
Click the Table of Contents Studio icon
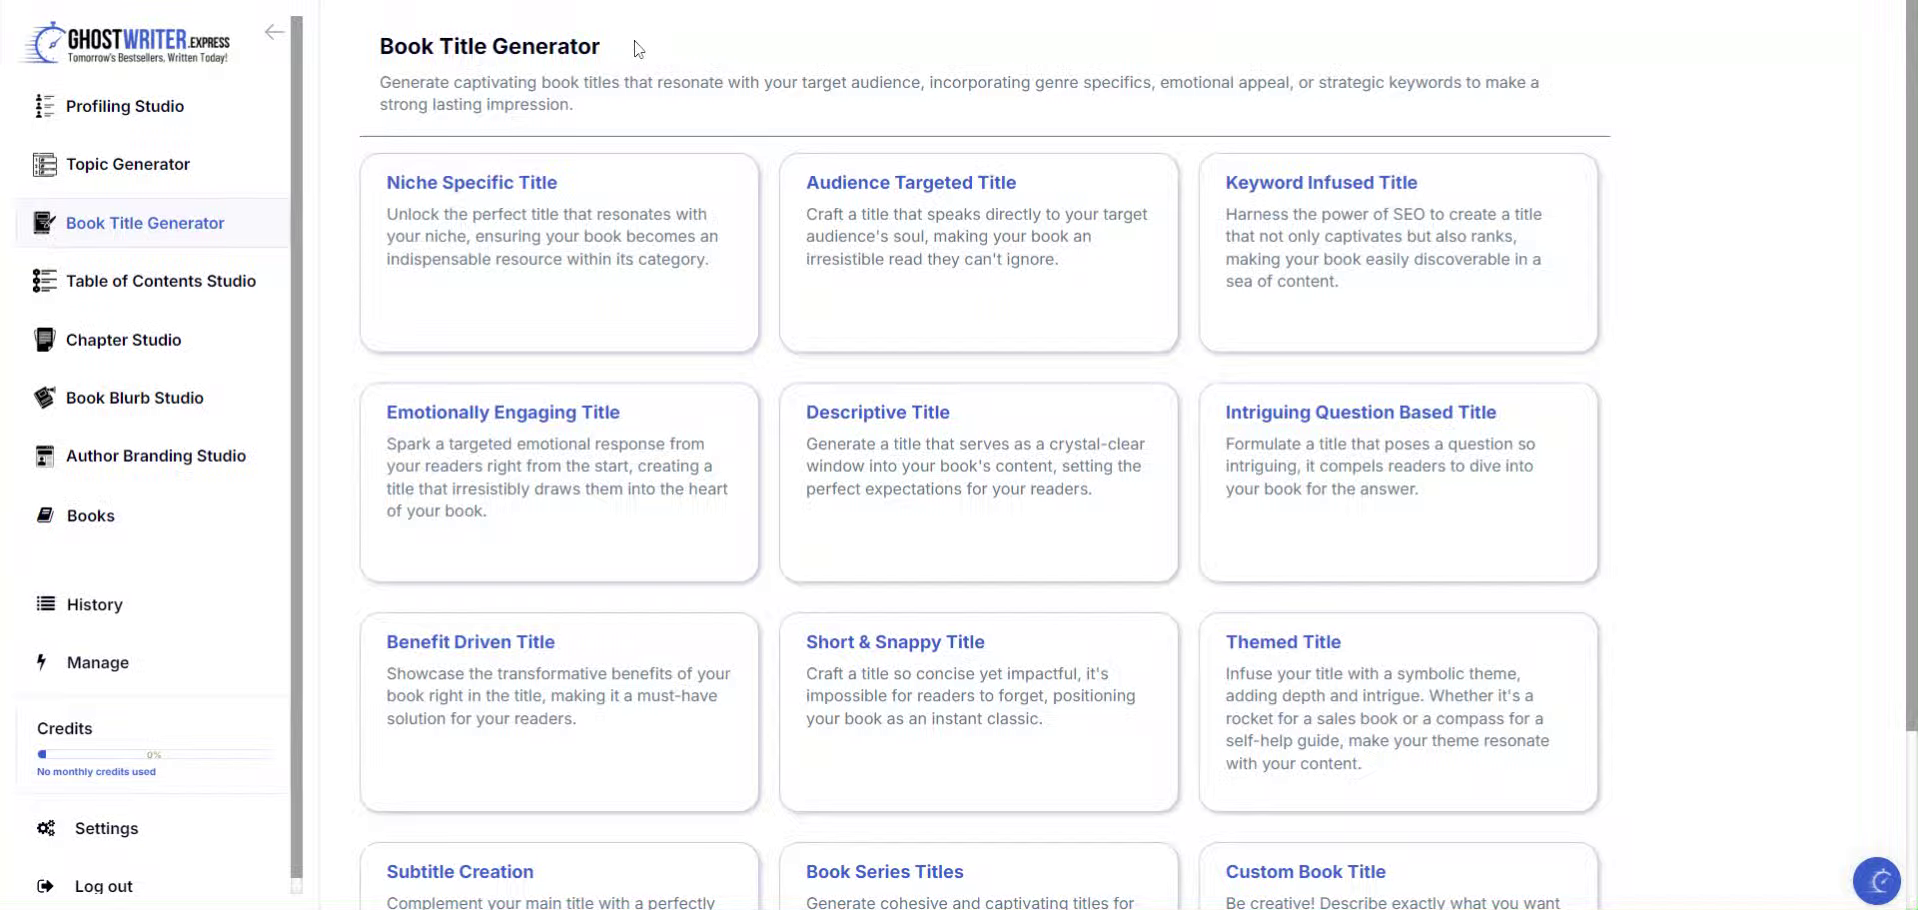pyautogui.click(x=44, y=281)
